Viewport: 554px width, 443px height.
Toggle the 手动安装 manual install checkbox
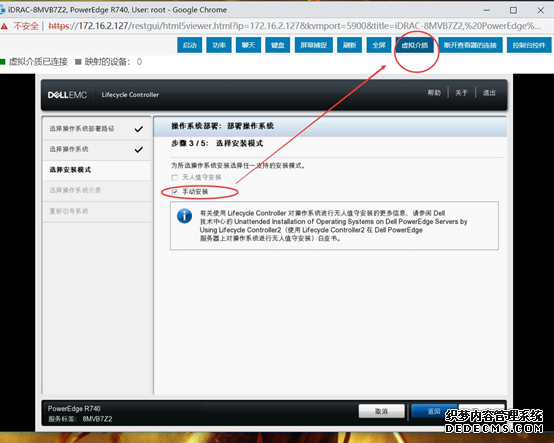pos(175,192)
